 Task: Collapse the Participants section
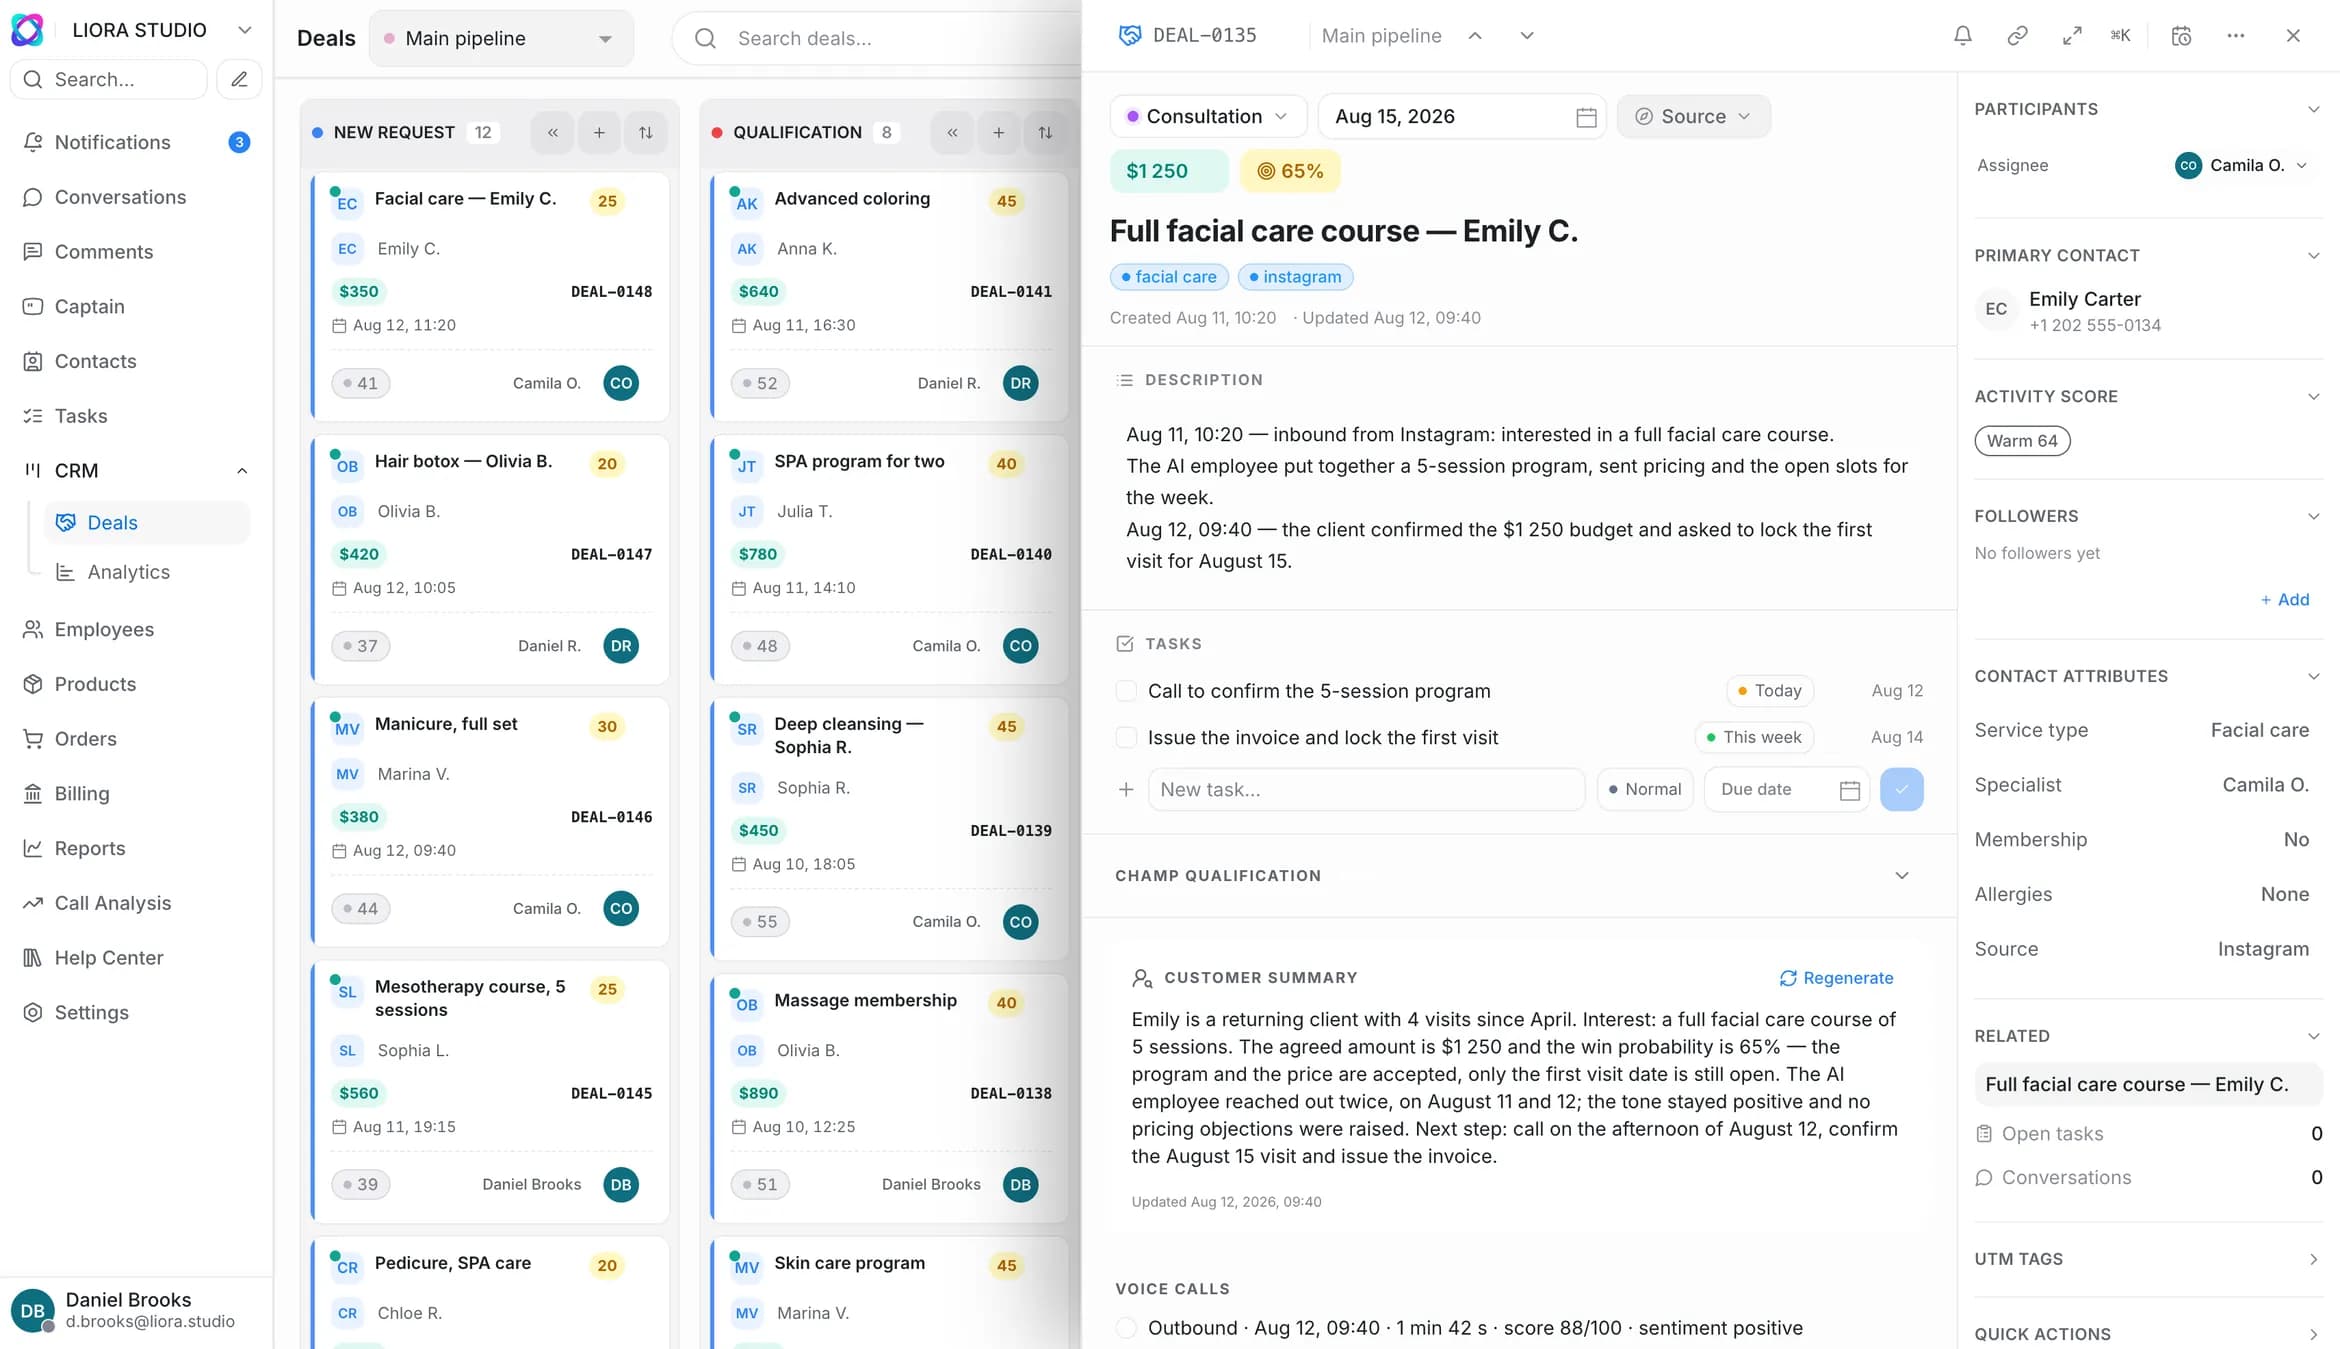click(x=2313, y=109)
